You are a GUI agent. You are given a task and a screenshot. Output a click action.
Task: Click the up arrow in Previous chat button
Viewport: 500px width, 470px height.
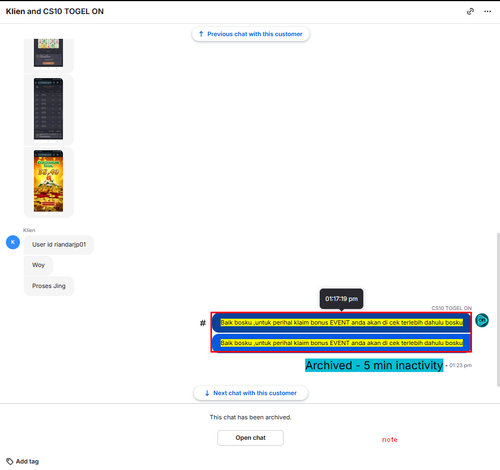(x=201, y=34)
